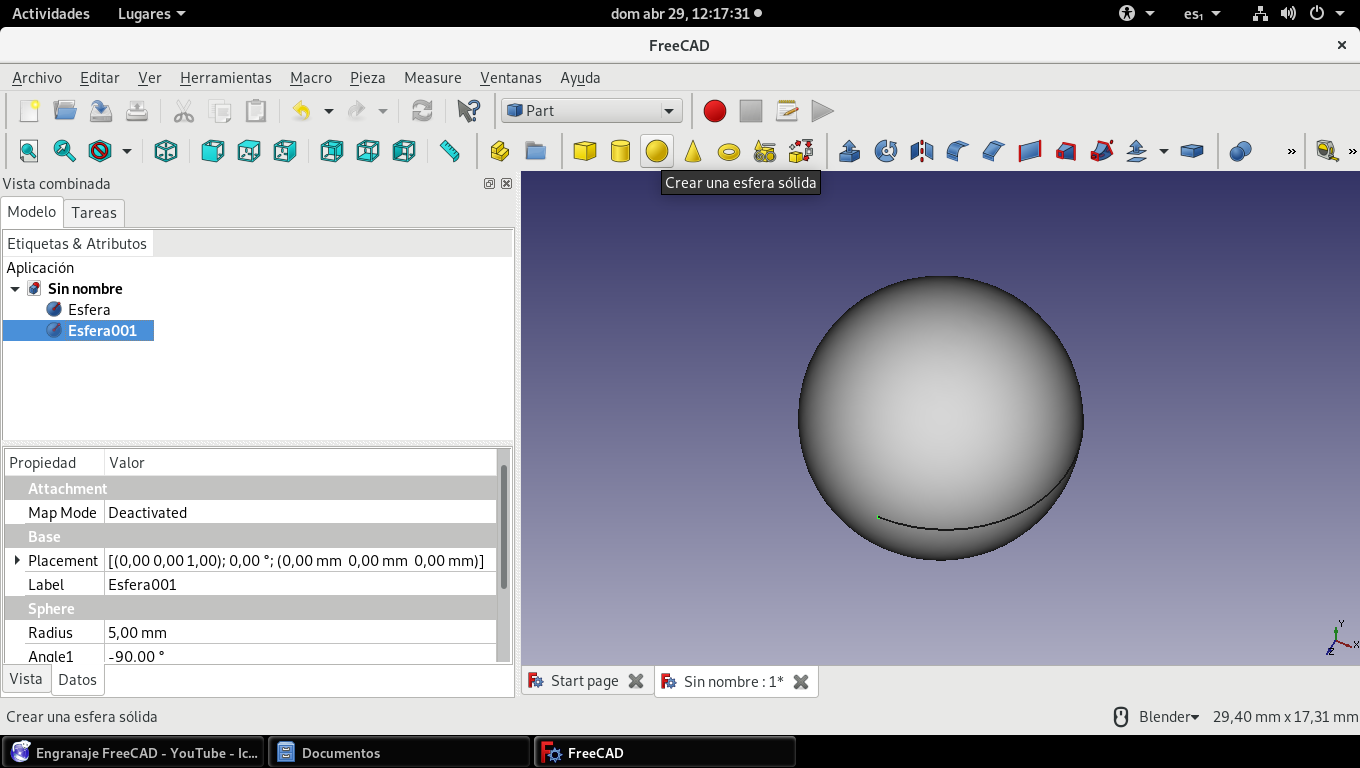Open the macro editor notepad icon
Screen dimensions: 1360x768
[x=787, y=111]
